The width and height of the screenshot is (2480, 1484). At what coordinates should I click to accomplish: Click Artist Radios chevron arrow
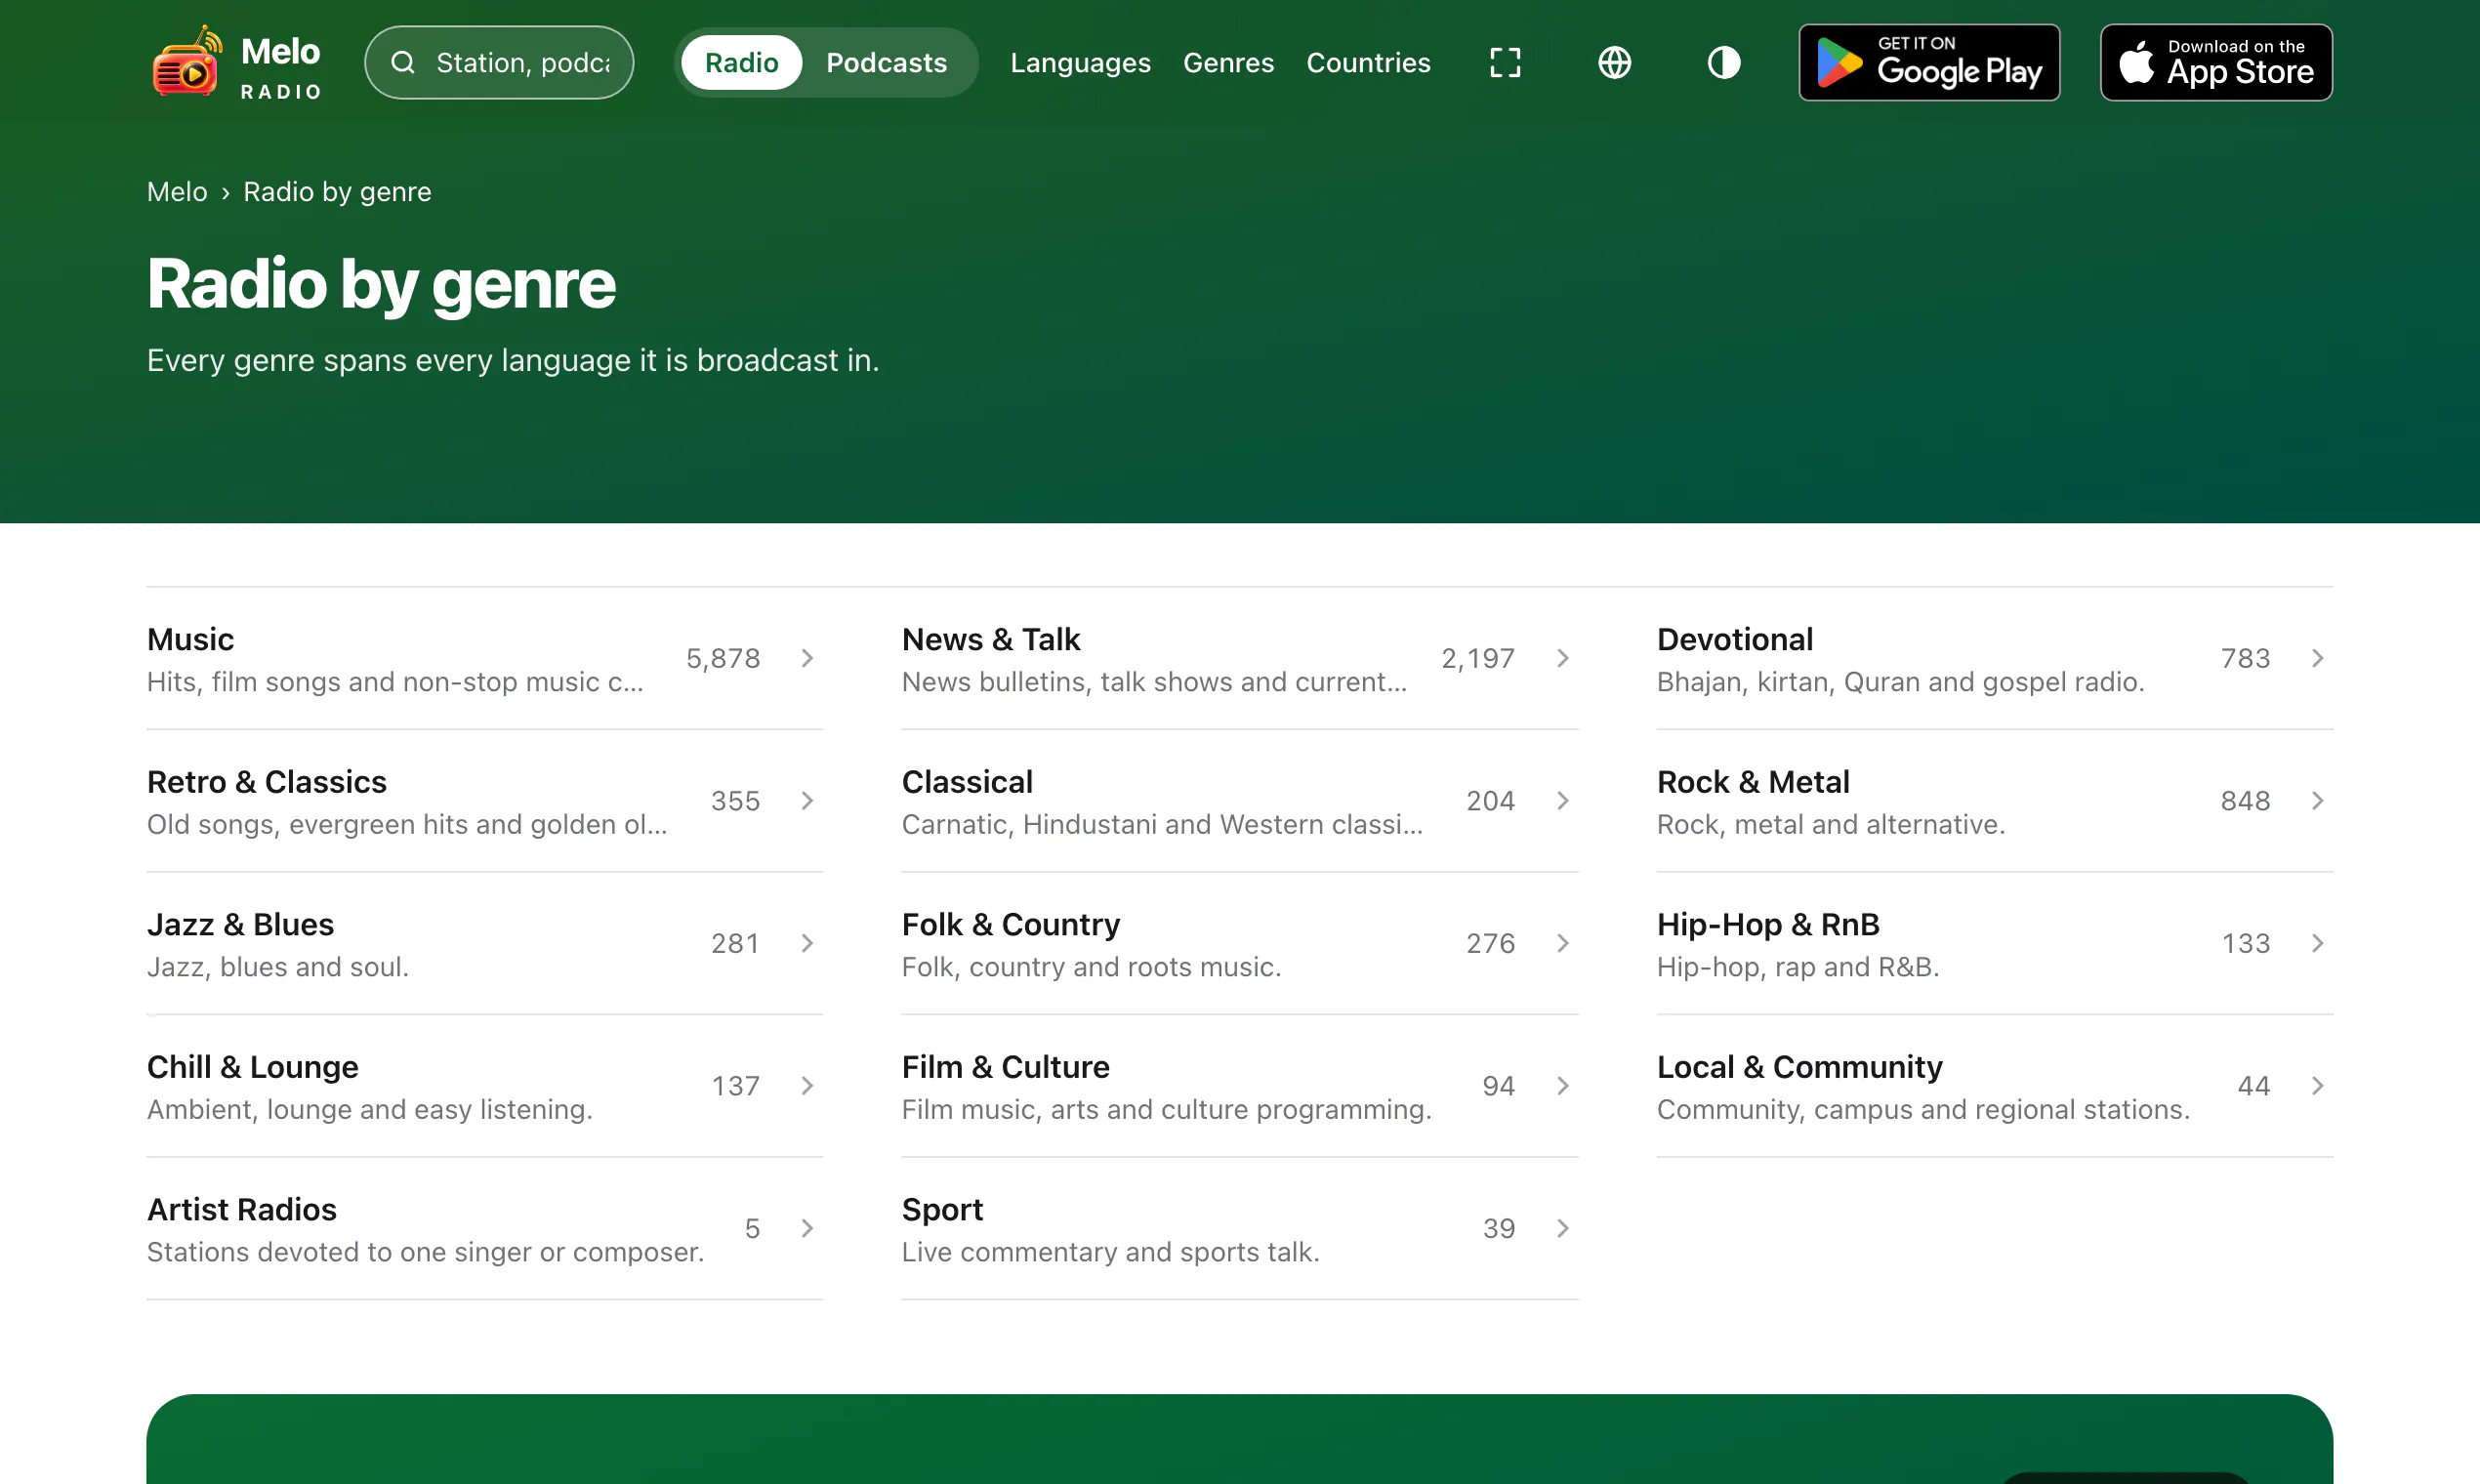coord(807,1228)
